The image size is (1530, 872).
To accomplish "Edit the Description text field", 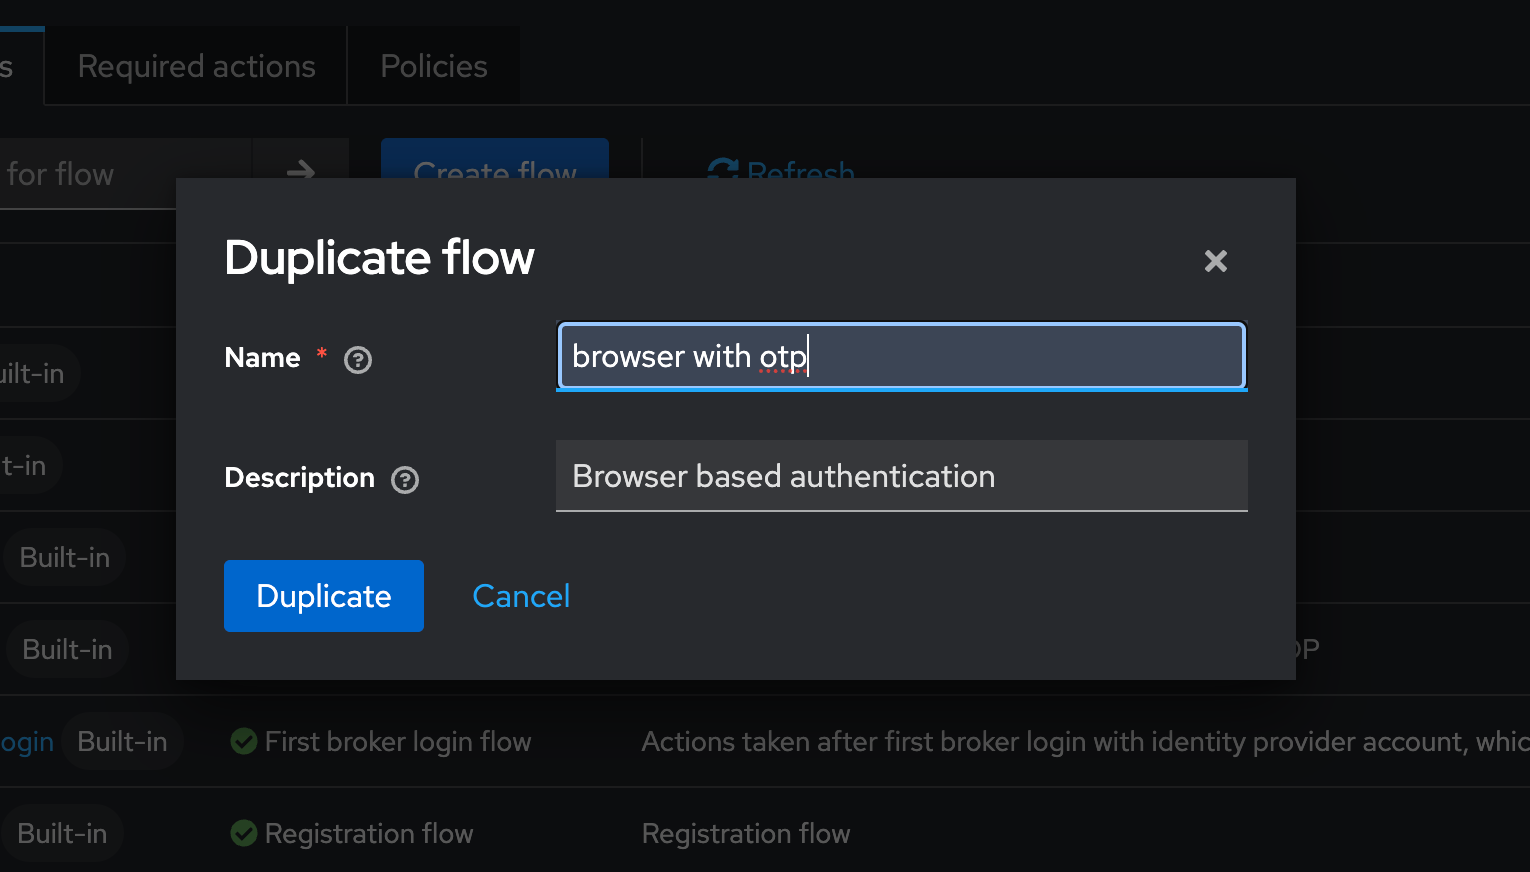I will coord(900,476).
